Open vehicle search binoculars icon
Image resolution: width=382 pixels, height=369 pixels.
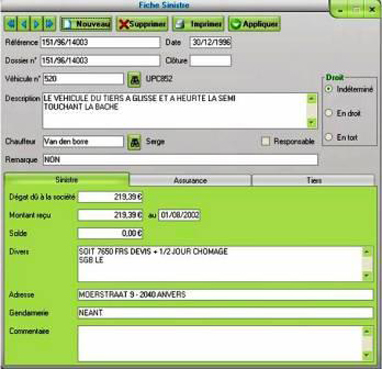(134, 79)
